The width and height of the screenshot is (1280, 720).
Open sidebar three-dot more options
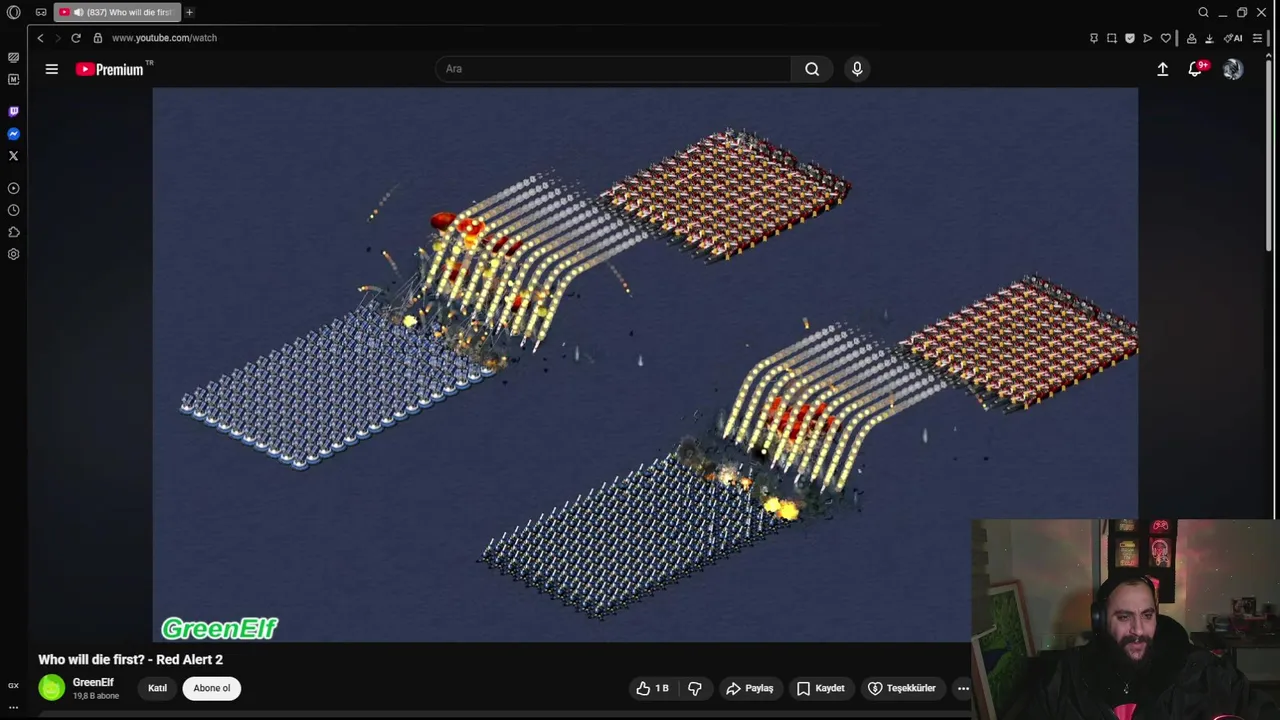tap(13, 707)
